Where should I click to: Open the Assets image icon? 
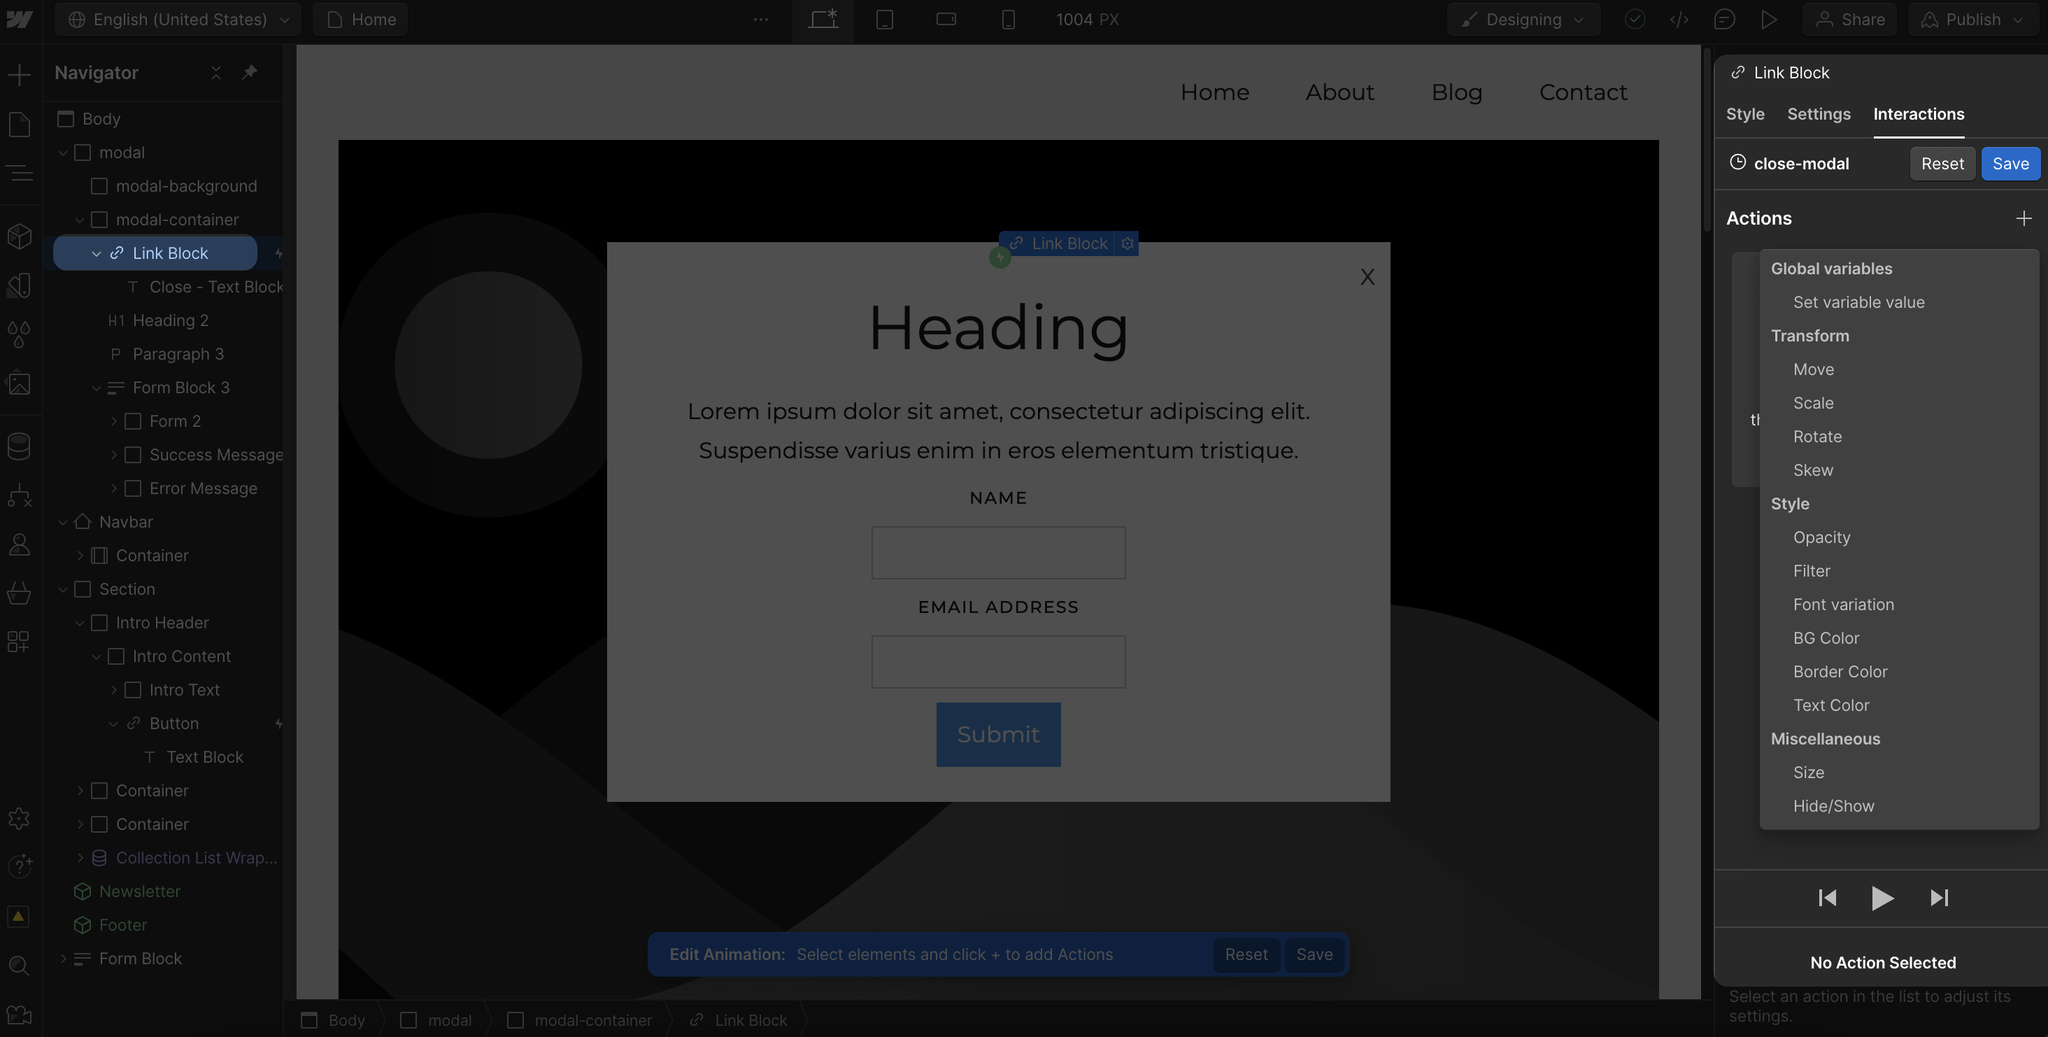tap(19, 384)
